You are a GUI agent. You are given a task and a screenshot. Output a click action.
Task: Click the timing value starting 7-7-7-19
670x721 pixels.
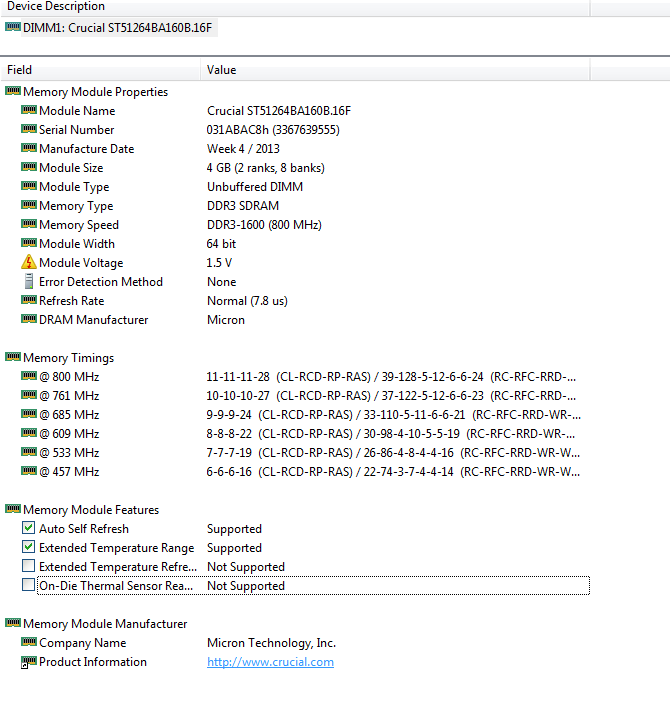393,453
